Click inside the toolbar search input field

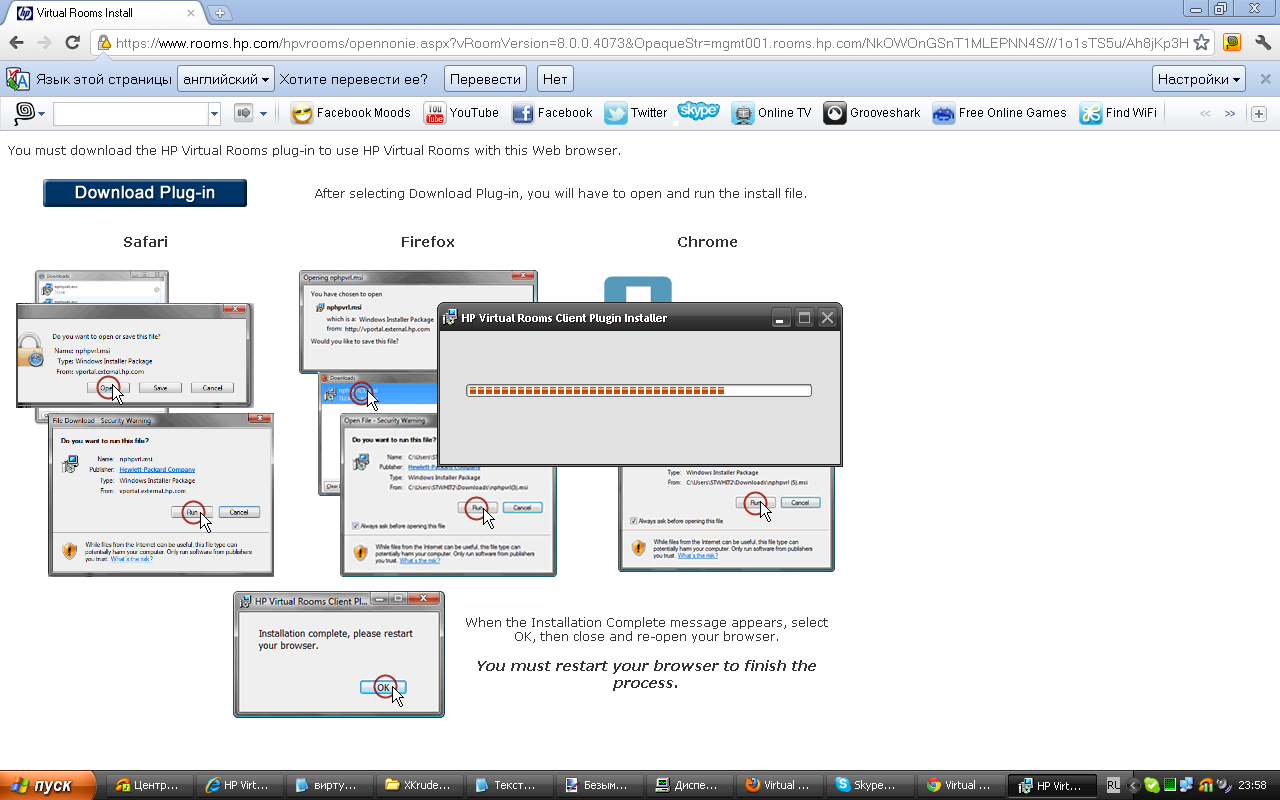point(130,114)
